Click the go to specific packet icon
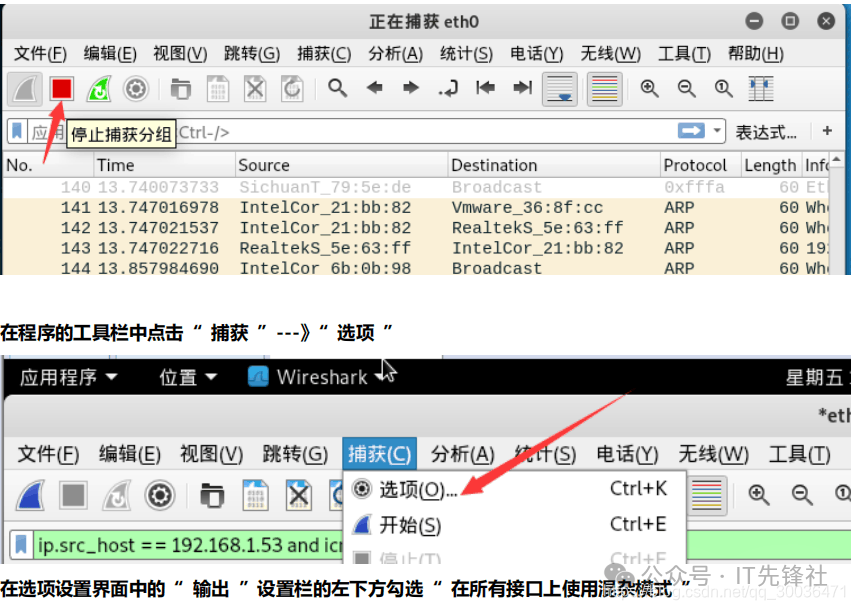The width and height of the screenshot is (855, 610). tap(449, 89)
